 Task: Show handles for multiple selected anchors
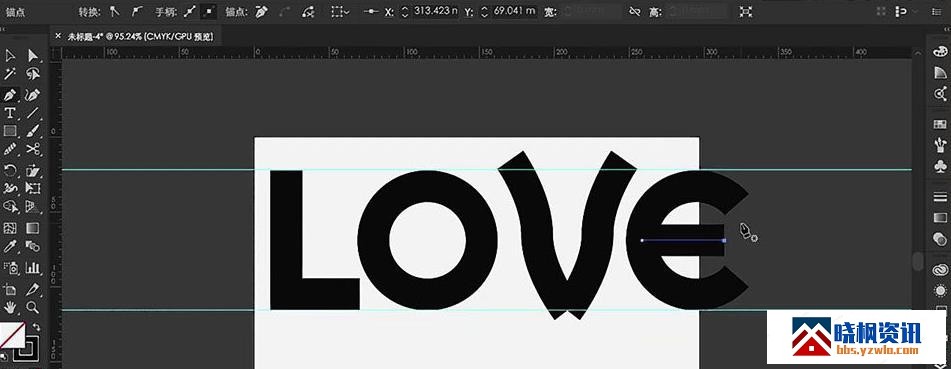190,11
